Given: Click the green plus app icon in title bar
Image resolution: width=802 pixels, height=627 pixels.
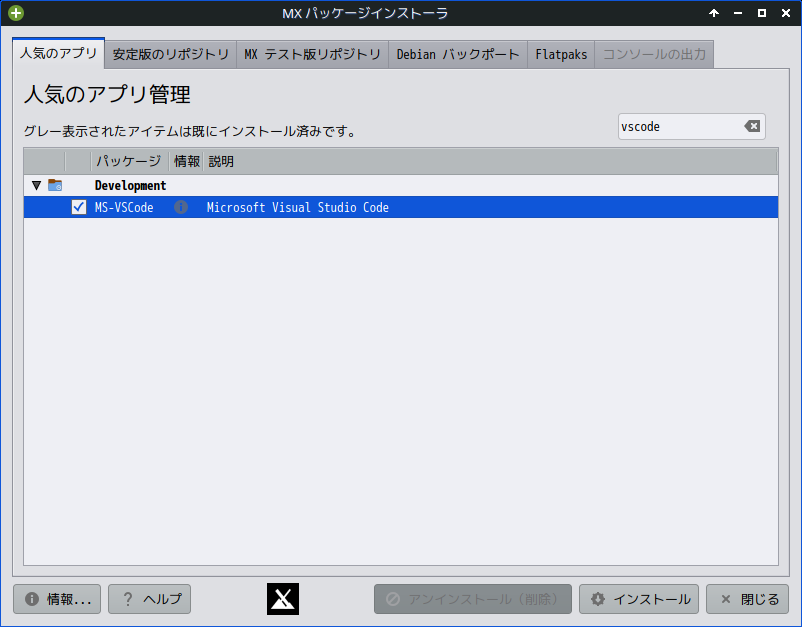Looking at the screenshot, I should 16,13.
